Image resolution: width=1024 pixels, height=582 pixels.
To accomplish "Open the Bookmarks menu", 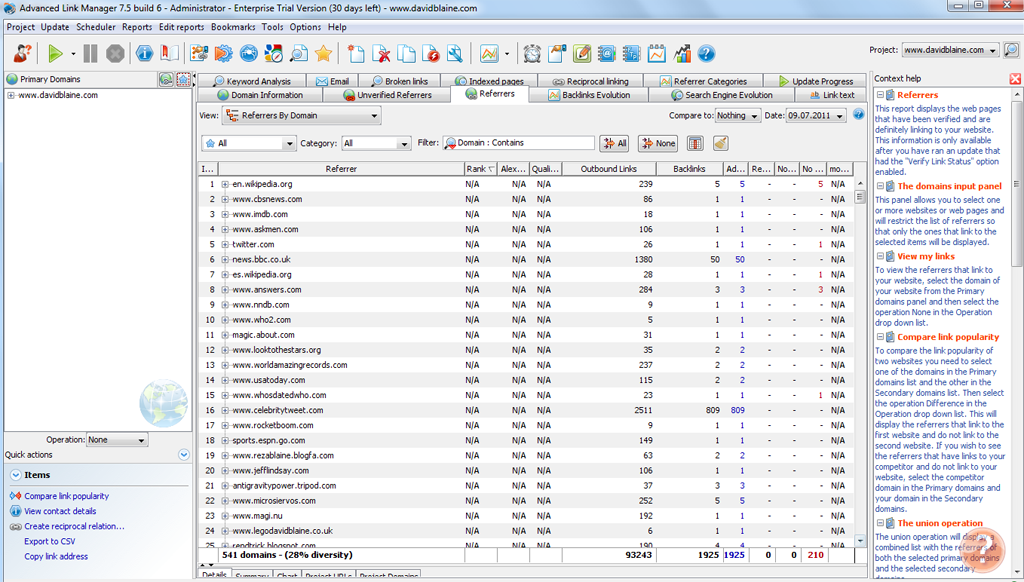I will pyautogui.click(x=233, y=27).
